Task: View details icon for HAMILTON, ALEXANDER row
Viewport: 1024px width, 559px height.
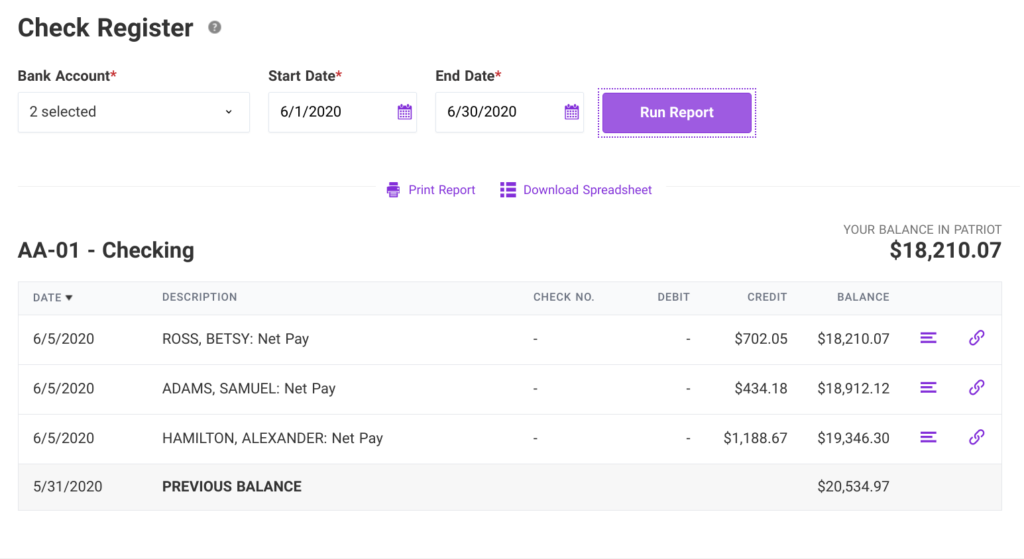Action: [x=928, y=437]
